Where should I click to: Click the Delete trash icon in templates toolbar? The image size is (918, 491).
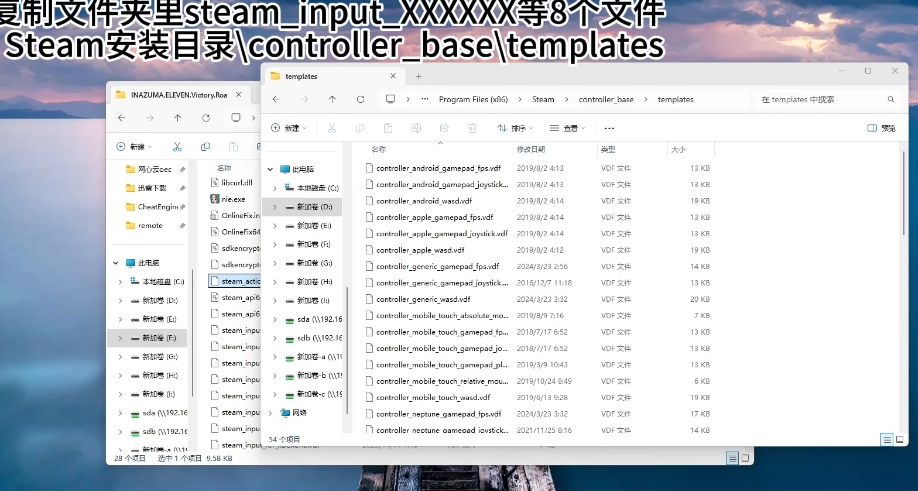point(471,128)
